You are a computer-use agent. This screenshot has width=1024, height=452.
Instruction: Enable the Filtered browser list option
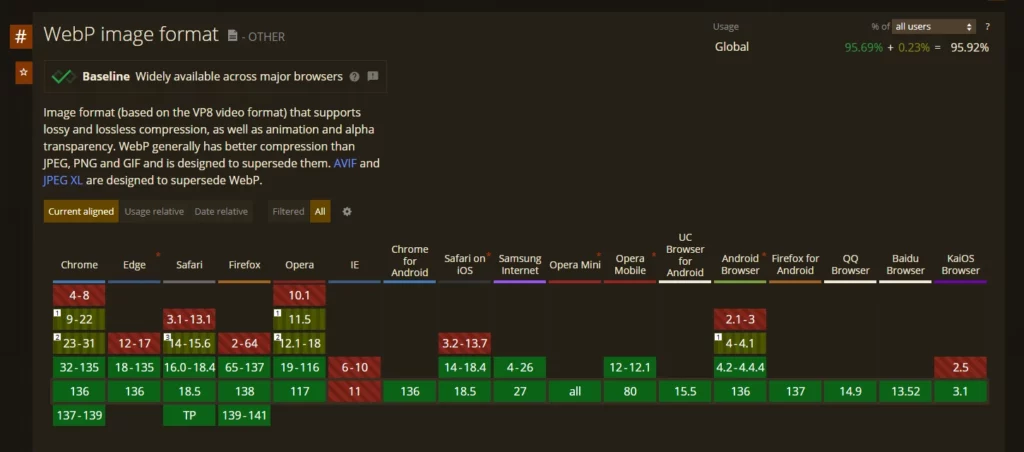pos(288,211)
